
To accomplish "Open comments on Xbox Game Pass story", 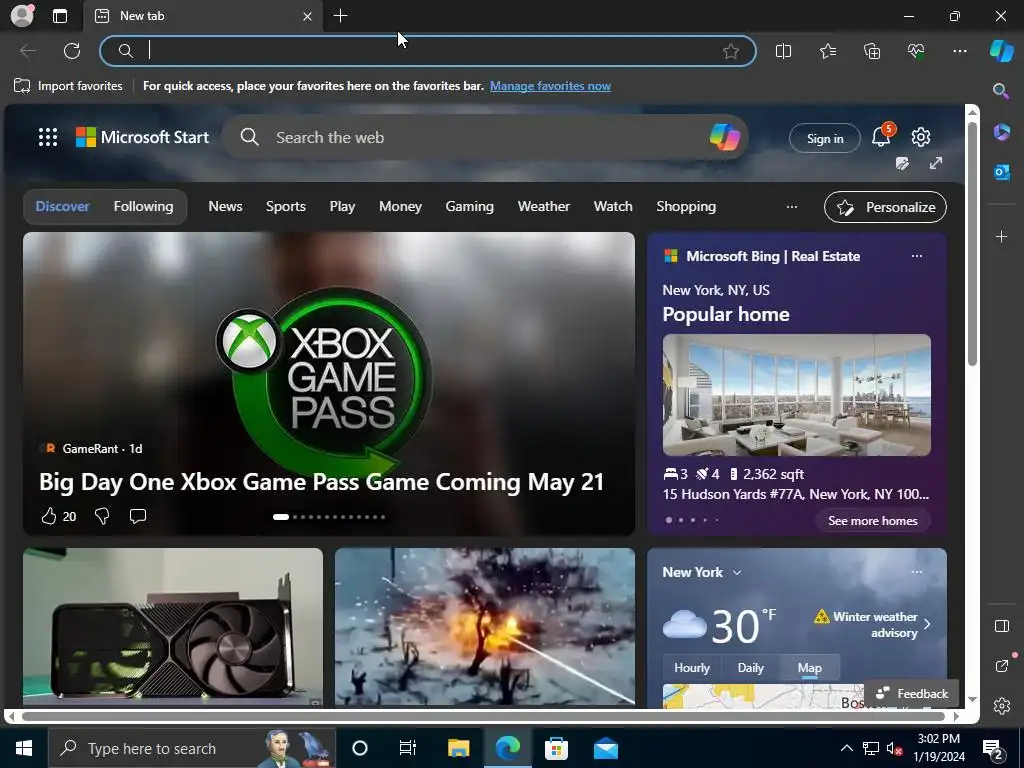I will pyautogui.click(x=137, y=516).
